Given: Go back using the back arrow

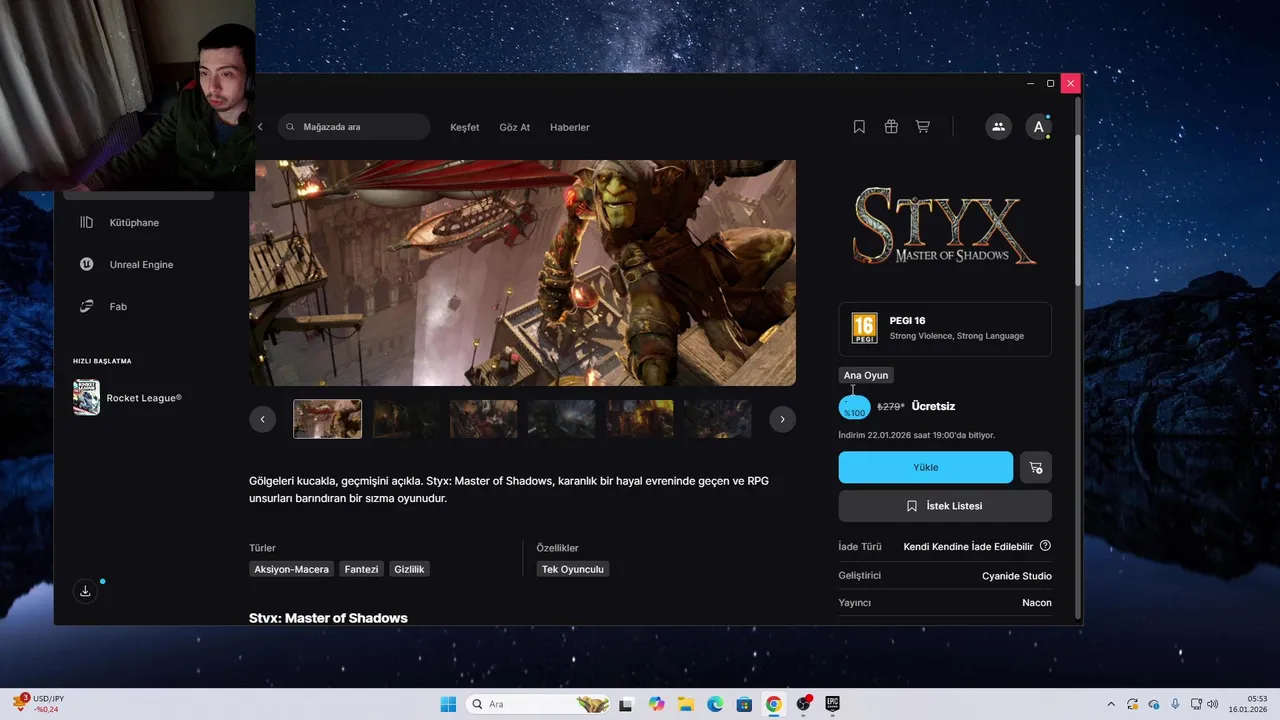Looking at the screenshot, I should [x=260, y=127].
